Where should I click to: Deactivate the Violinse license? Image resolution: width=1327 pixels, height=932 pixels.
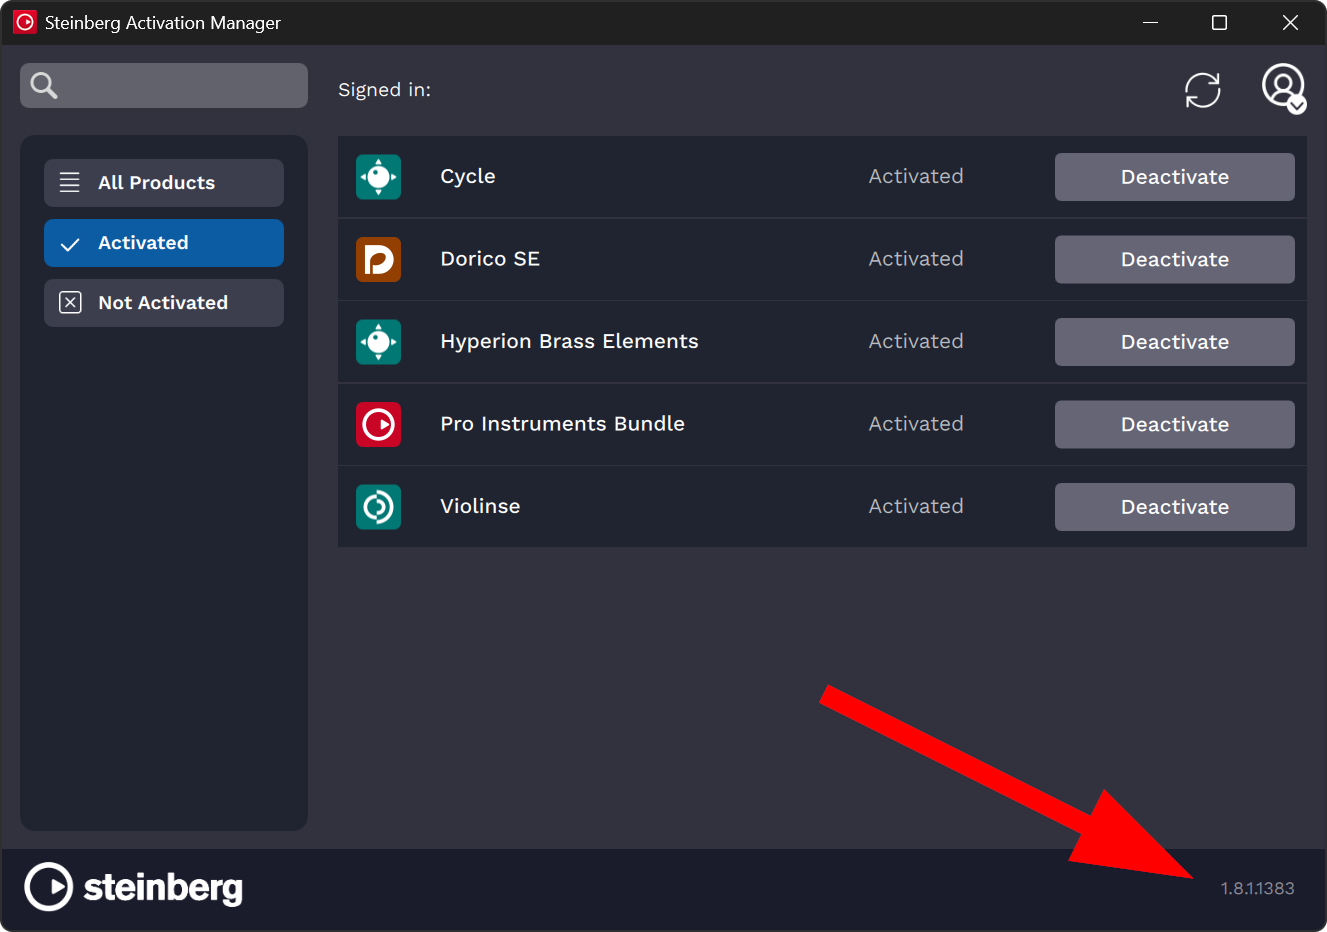pos(1175,507)
